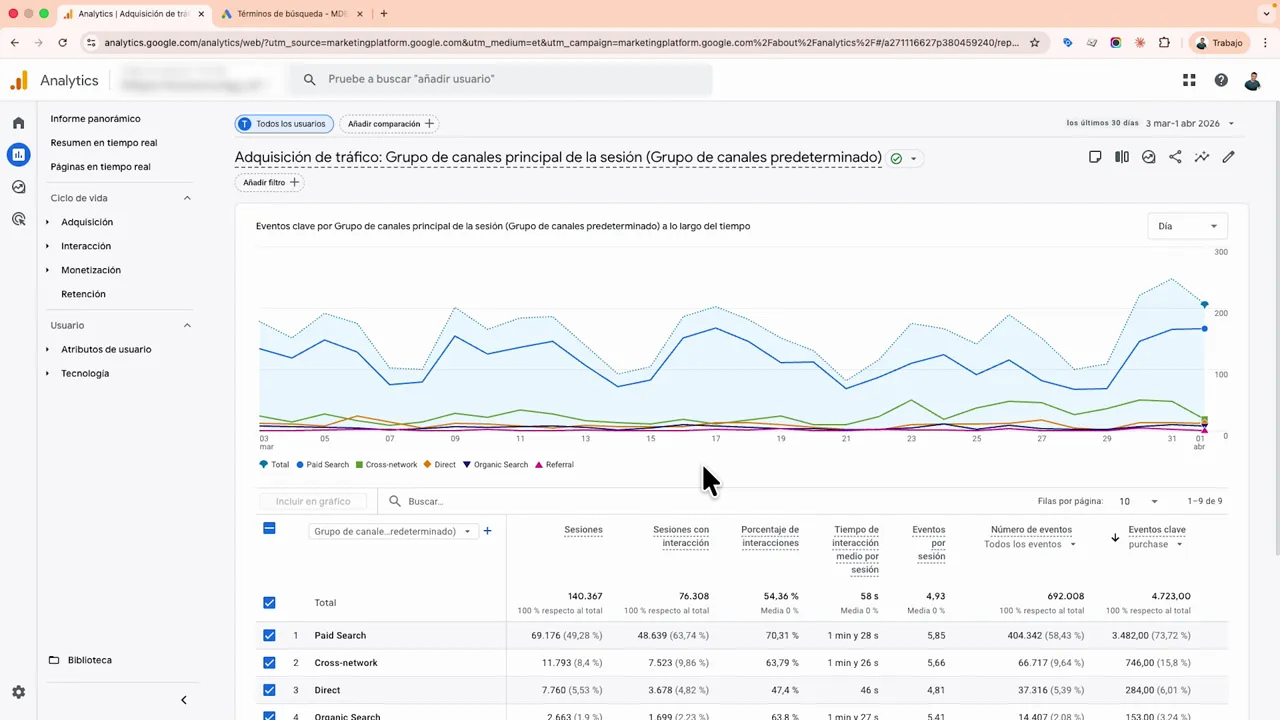Sort by Eventos clave column header
The height and width of the screenshot is (720, 1280).
point(1157,530)
